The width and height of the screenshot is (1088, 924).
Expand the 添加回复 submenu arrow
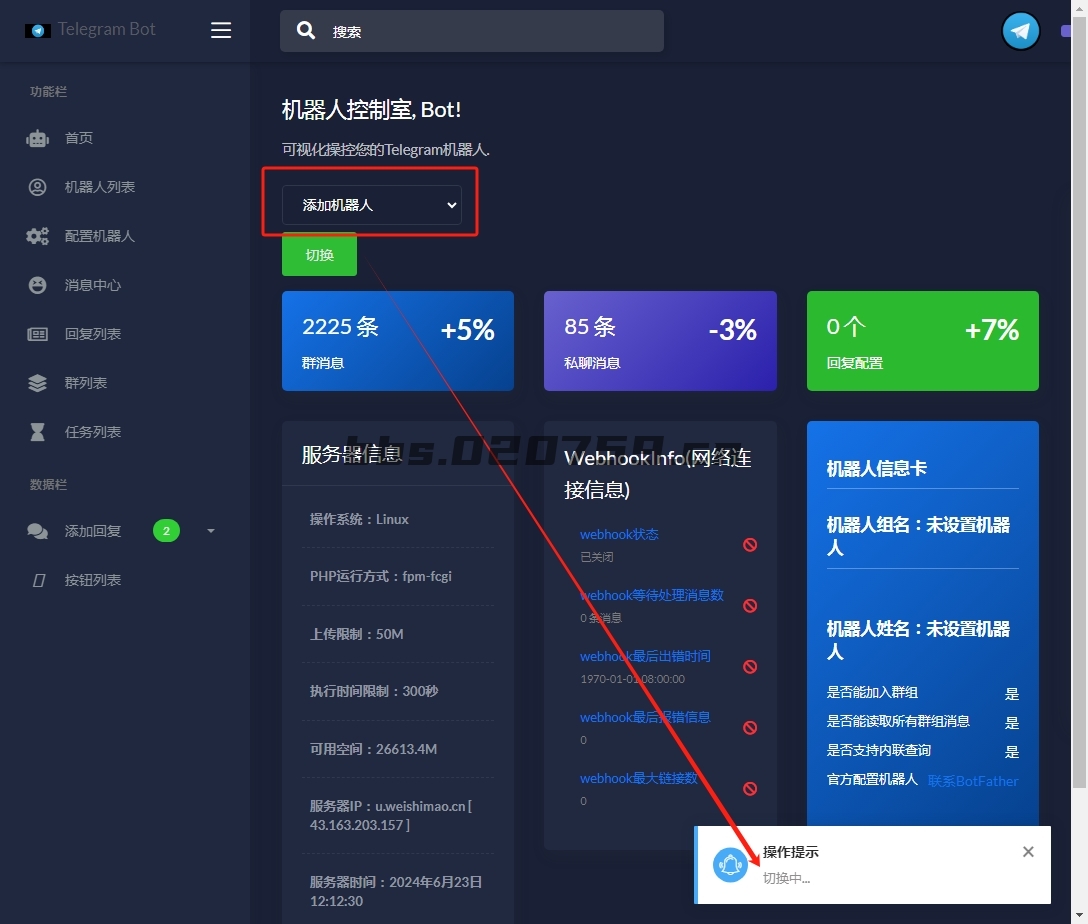coord(211,531)
